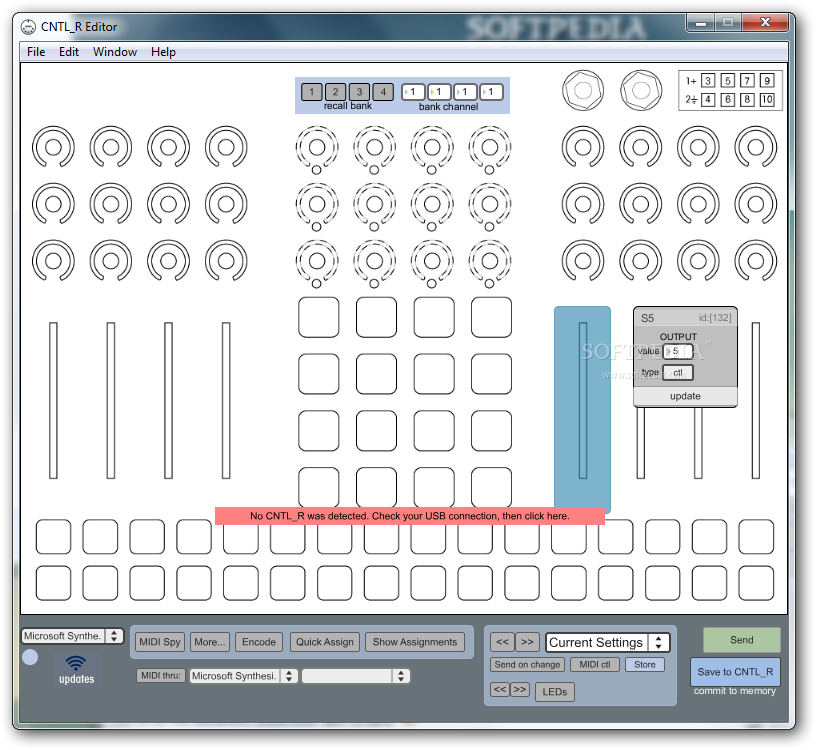
Task: Click the first knob in the top-left knob row
Action: 53,147
